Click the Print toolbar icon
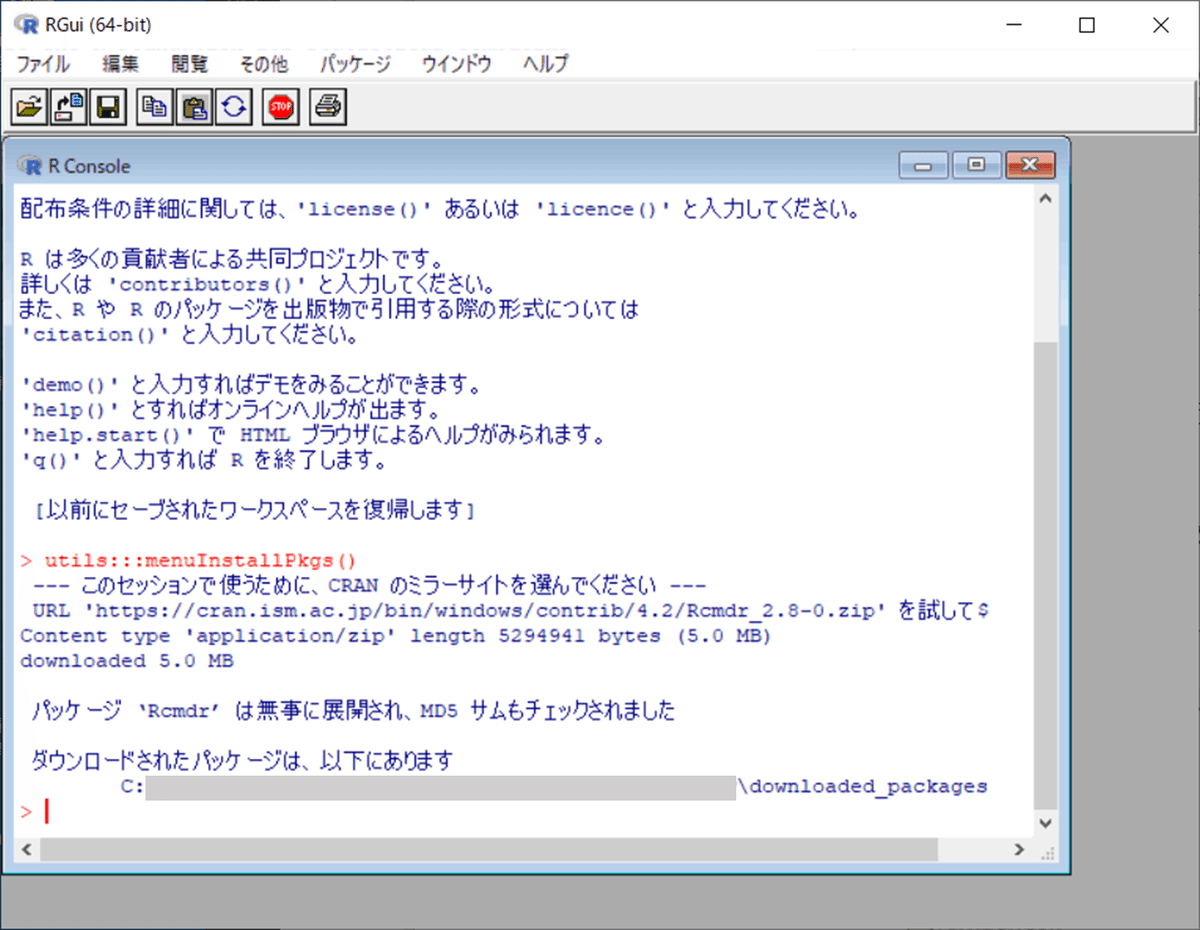The height and width of the screenshot is (930, 1200). pos(328,107)
